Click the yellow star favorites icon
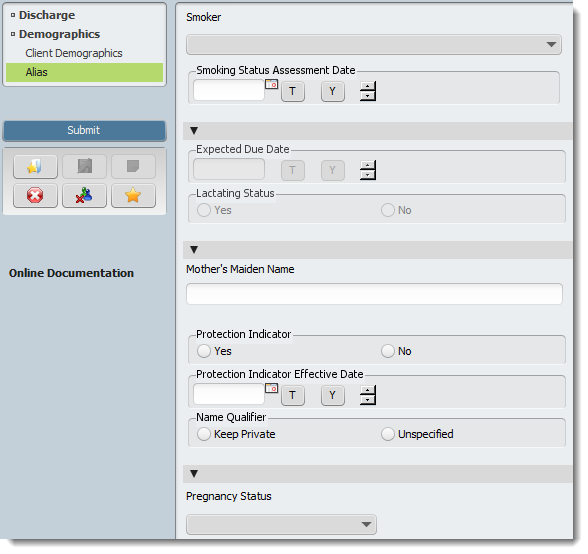The image size is (588, 554). click(x=133, y=195)
